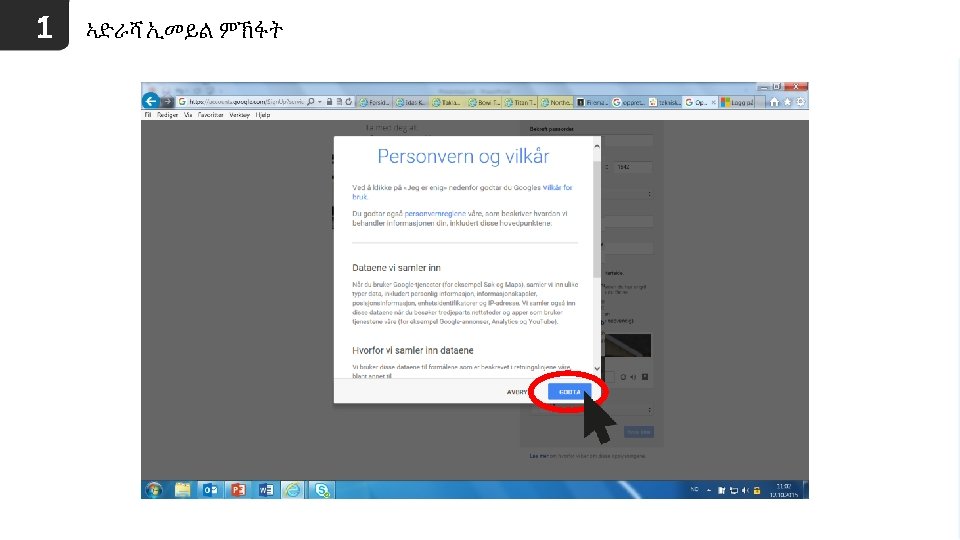Click the 'Hvorfor vi samler inn dataene' heading
This screenshot has width=960, height=540.
[x=413, y=350]
